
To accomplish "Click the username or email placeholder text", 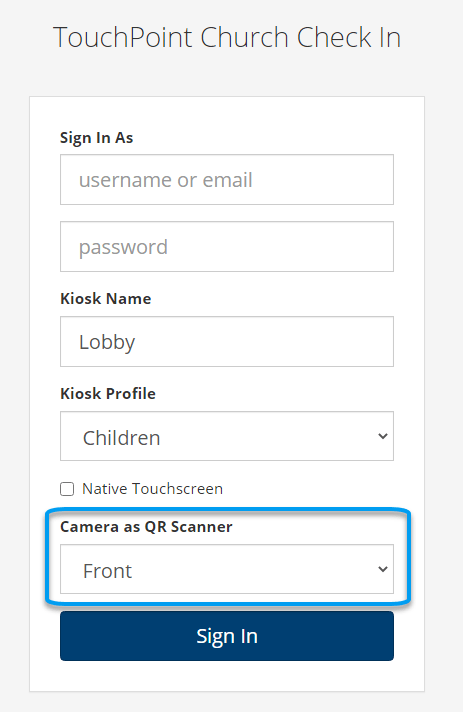I will (166, 180).
